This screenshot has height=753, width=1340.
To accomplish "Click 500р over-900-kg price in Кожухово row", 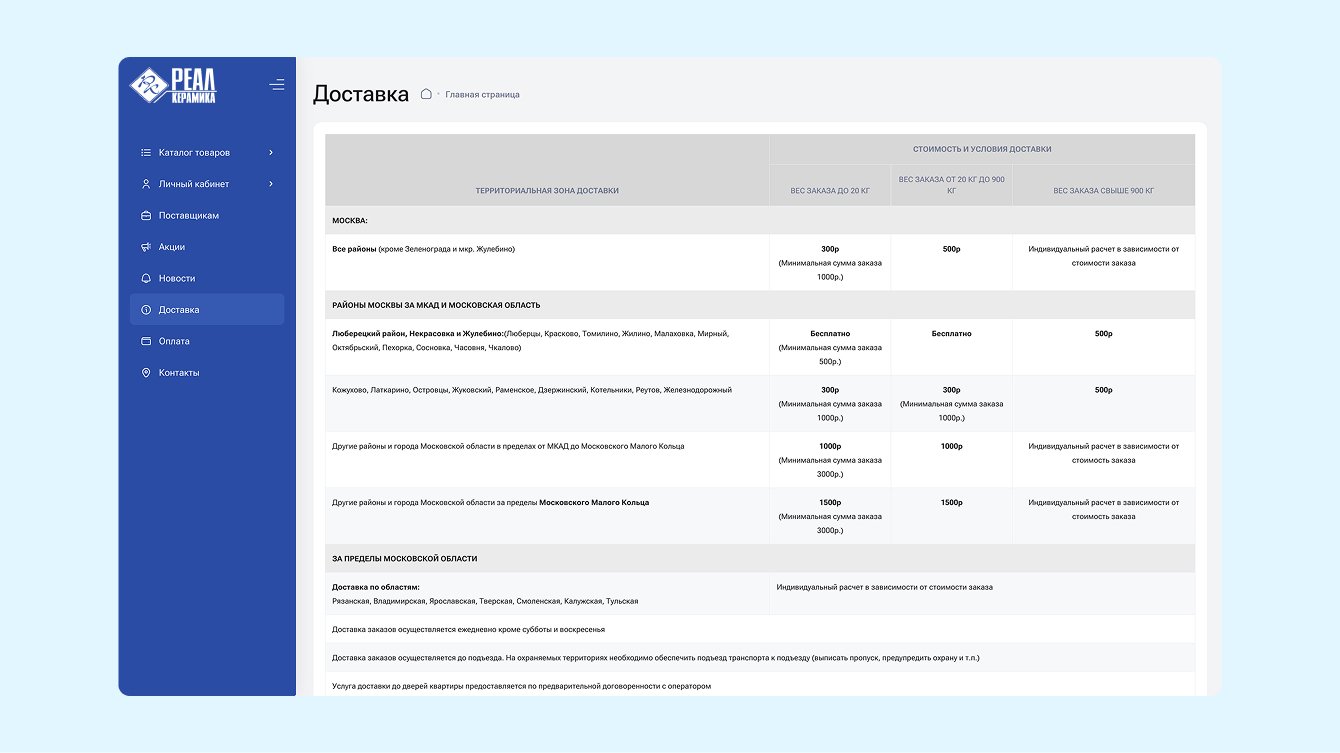I will click(1103, 390).
